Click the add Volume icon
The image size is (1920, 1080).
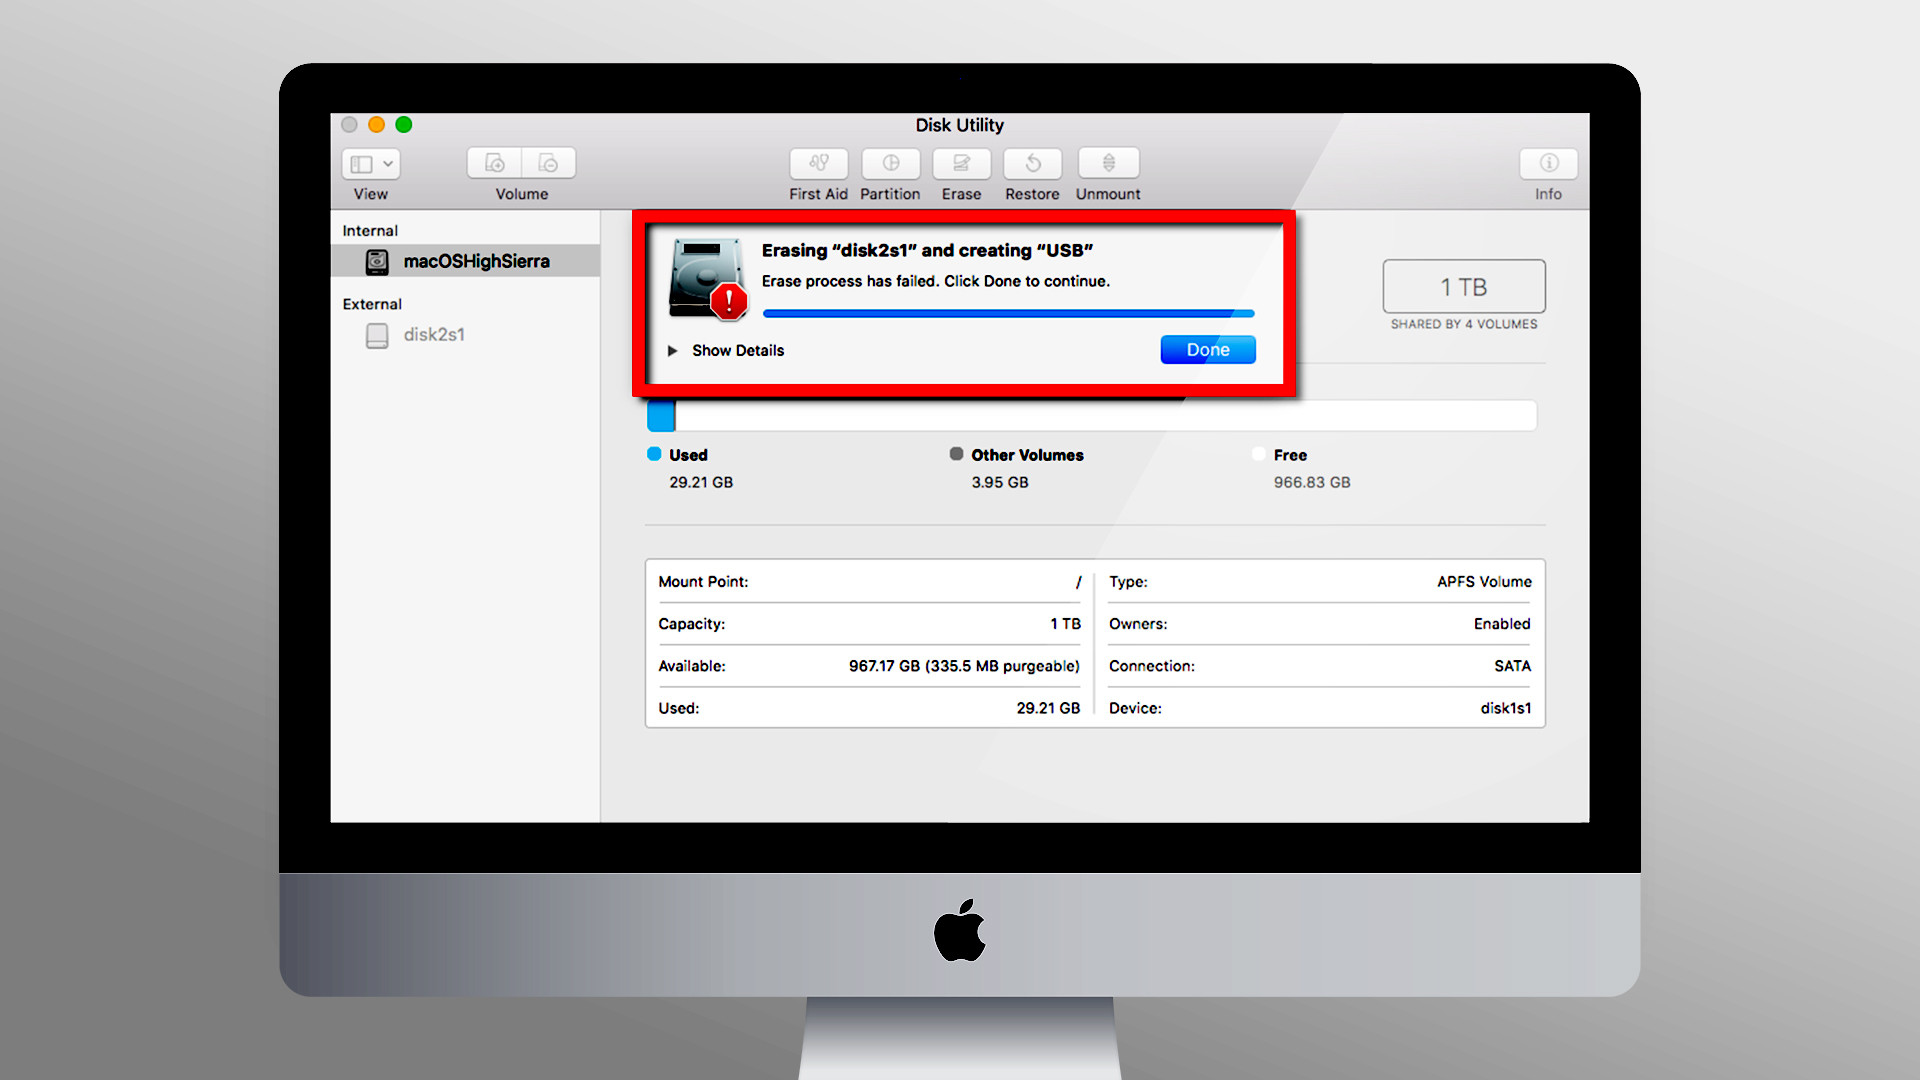pos(495,162)
